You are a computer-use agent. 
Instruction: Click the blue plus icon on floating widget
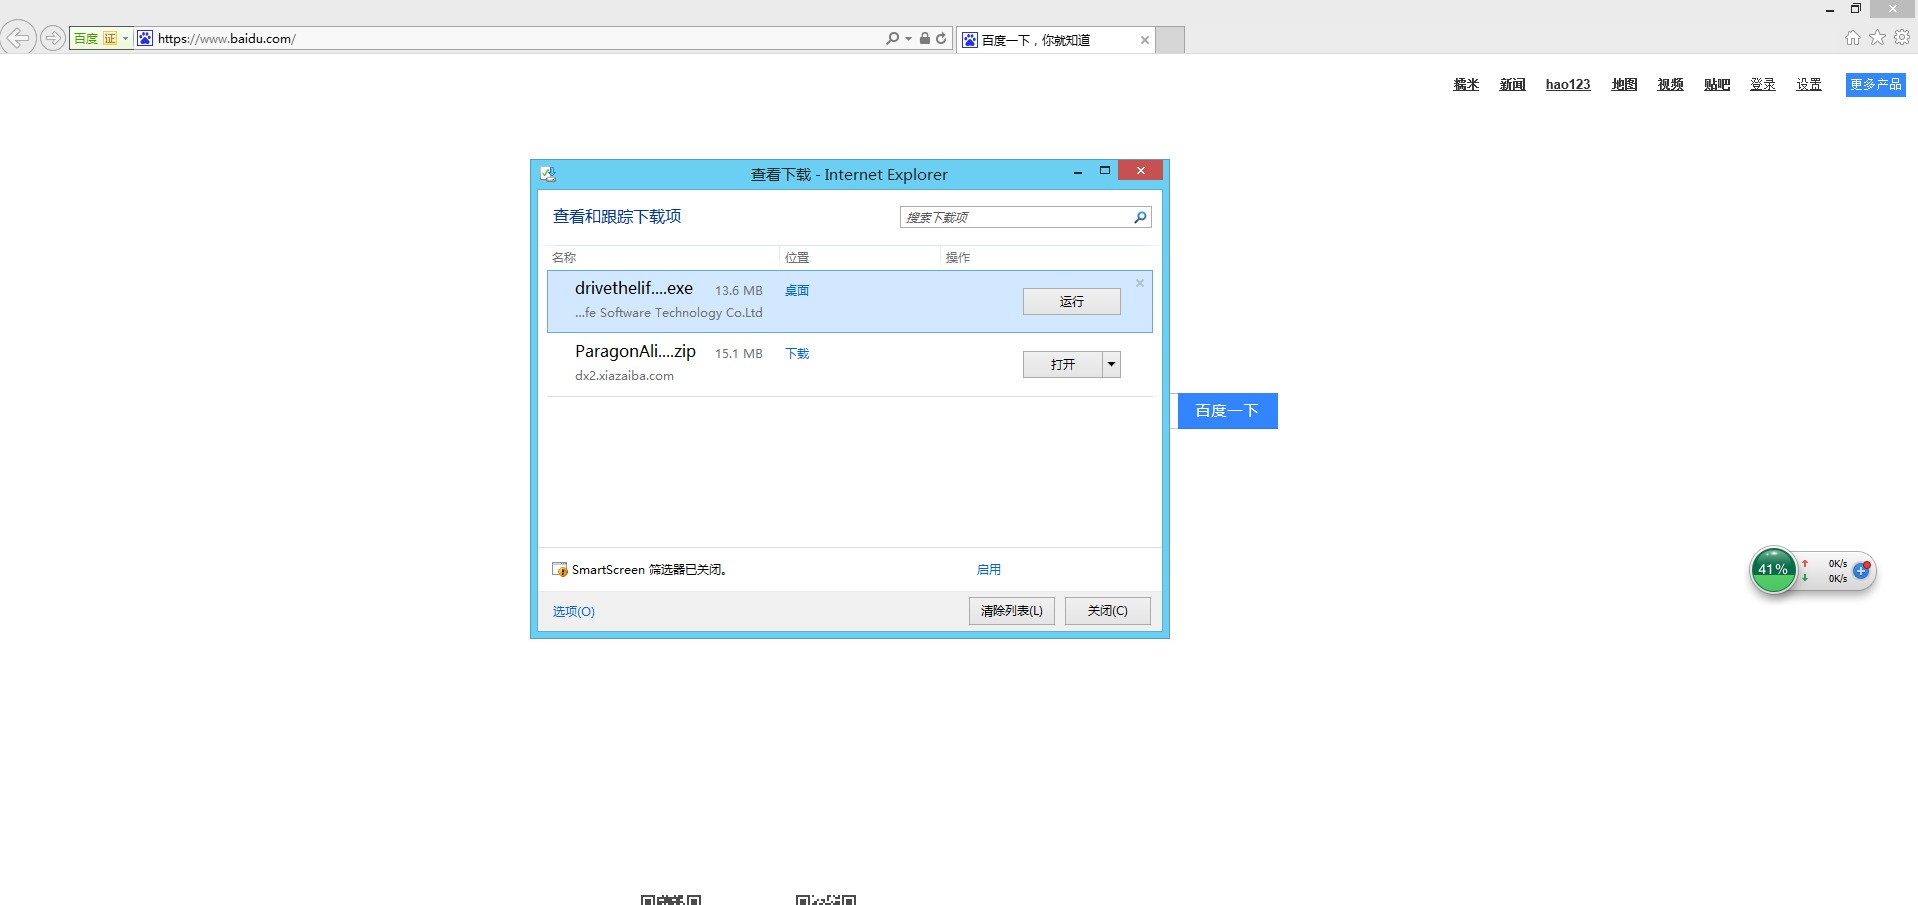1861,571
